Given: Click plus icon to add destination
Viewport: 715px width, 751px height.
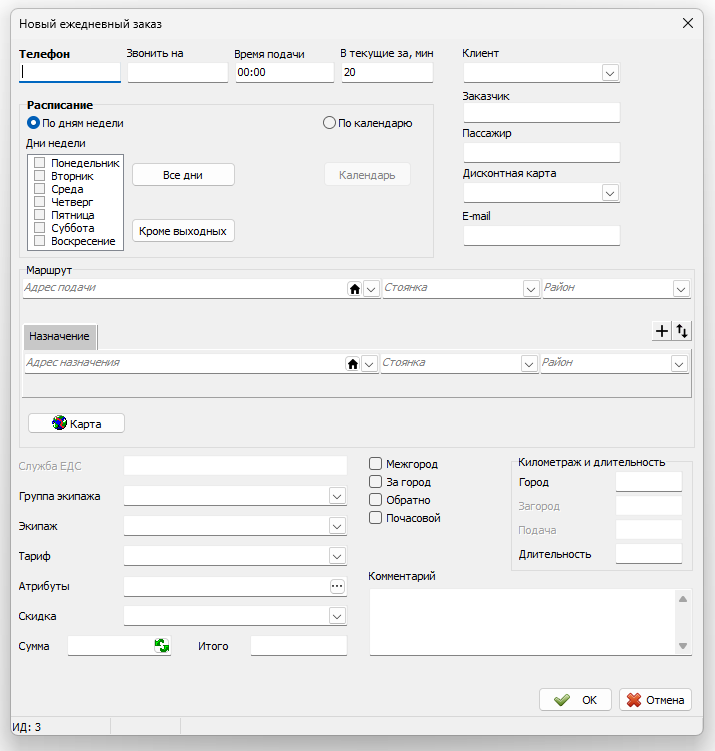Looking at the screenshot, I should pyautogui.click(x=661, y=332).
